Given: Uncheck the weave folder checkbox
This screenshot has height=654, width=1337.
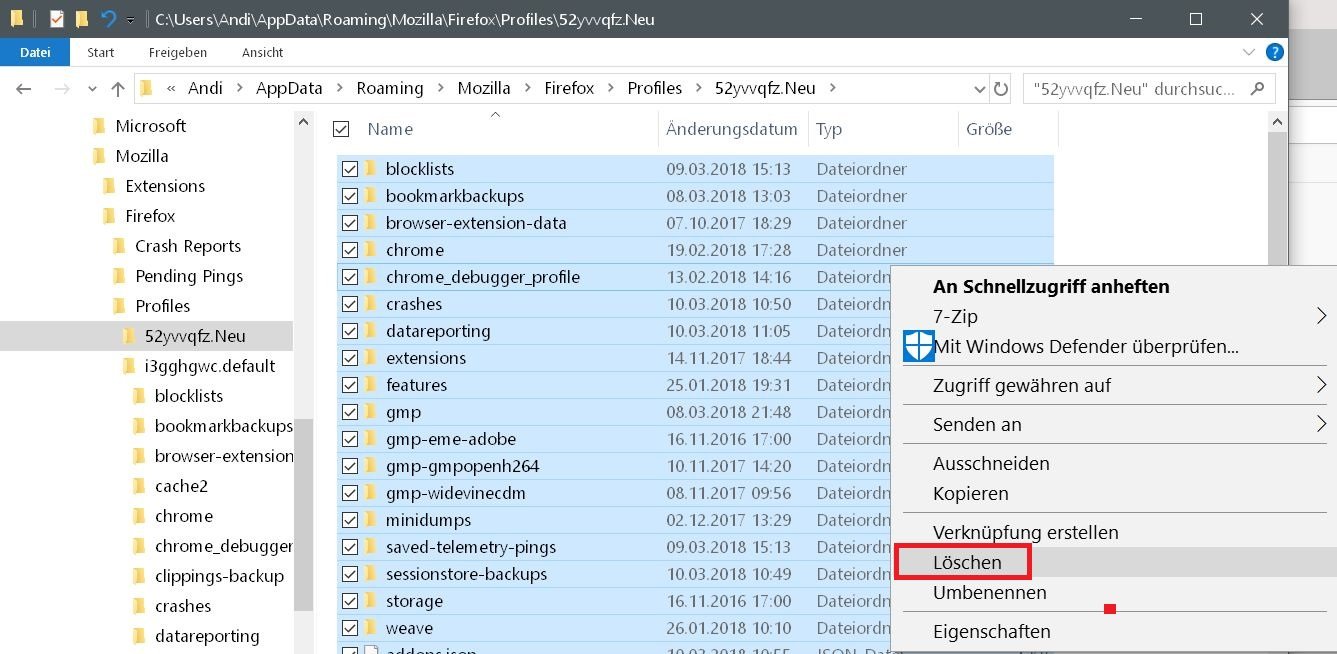Looking at the screenshot, I should coord(349,628).
